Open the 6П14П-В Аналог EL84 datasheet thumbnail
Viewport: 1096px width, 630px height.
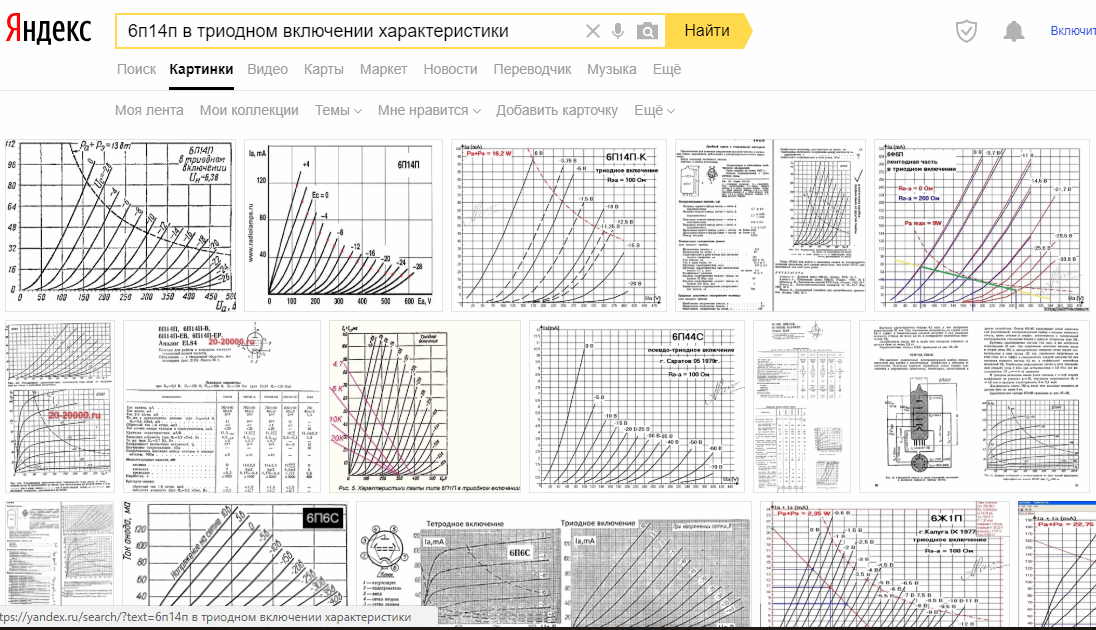pos(222,406)
